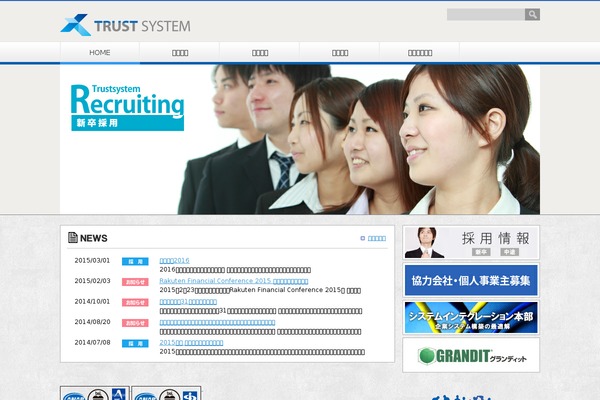Image resolution: width=600 pixels, height=400 pixels.
Task: Open the last navigation menu item
Action: pyautogui.click(x=420, y=52)
